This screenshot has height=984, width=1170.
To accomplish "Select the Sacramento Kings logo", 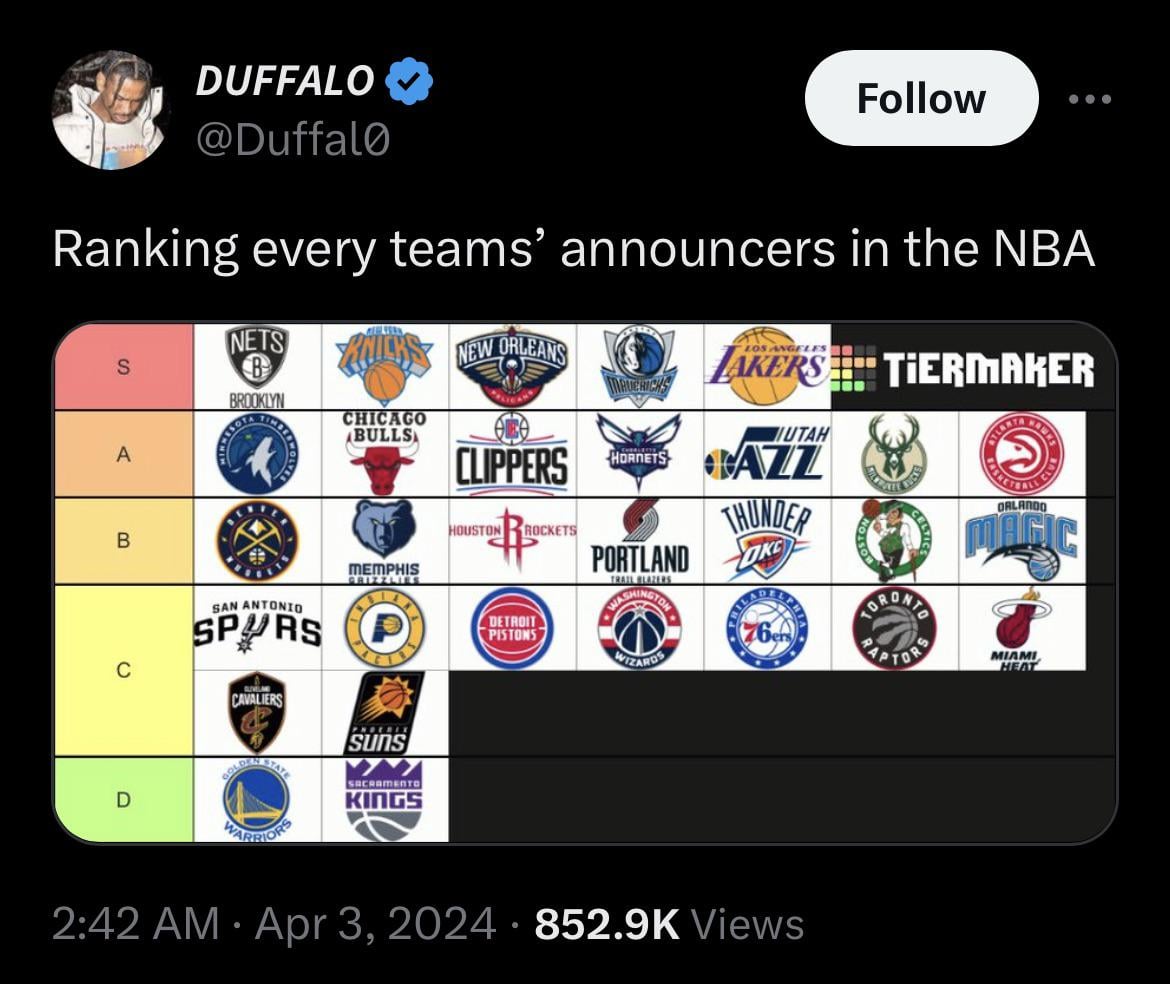I will [385, 799].
